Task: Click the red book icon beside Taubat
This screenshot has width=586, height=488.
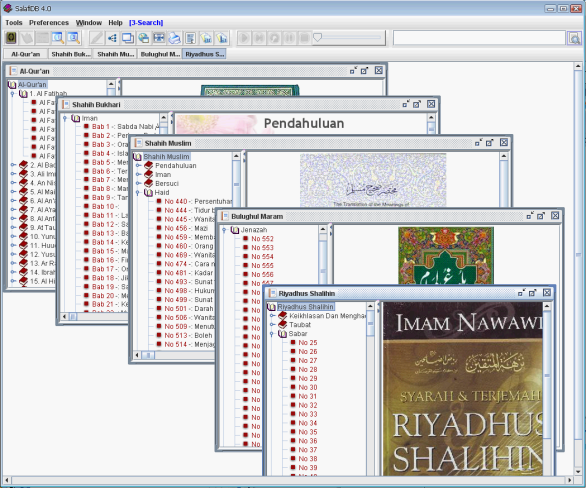Action: click(283, 325)
